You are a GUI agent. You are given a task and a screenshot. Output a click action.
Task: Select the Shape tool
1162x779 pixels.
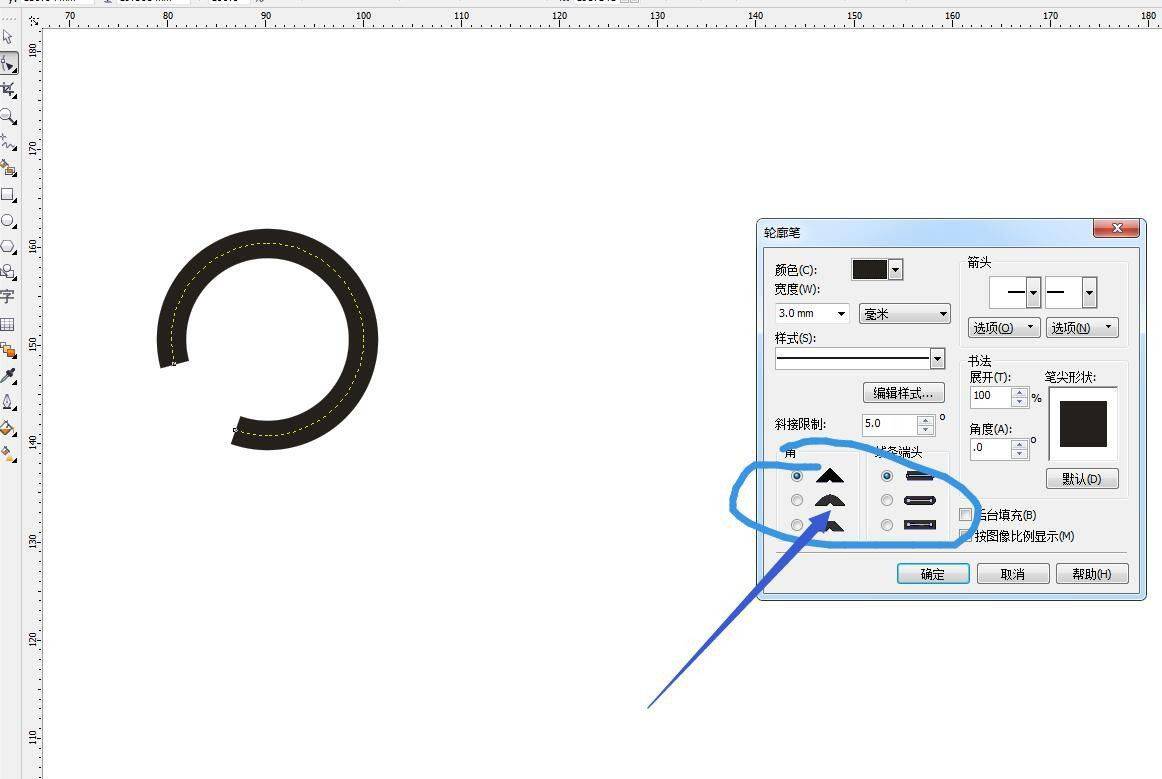pyautogui.click(x=8, y=64)
